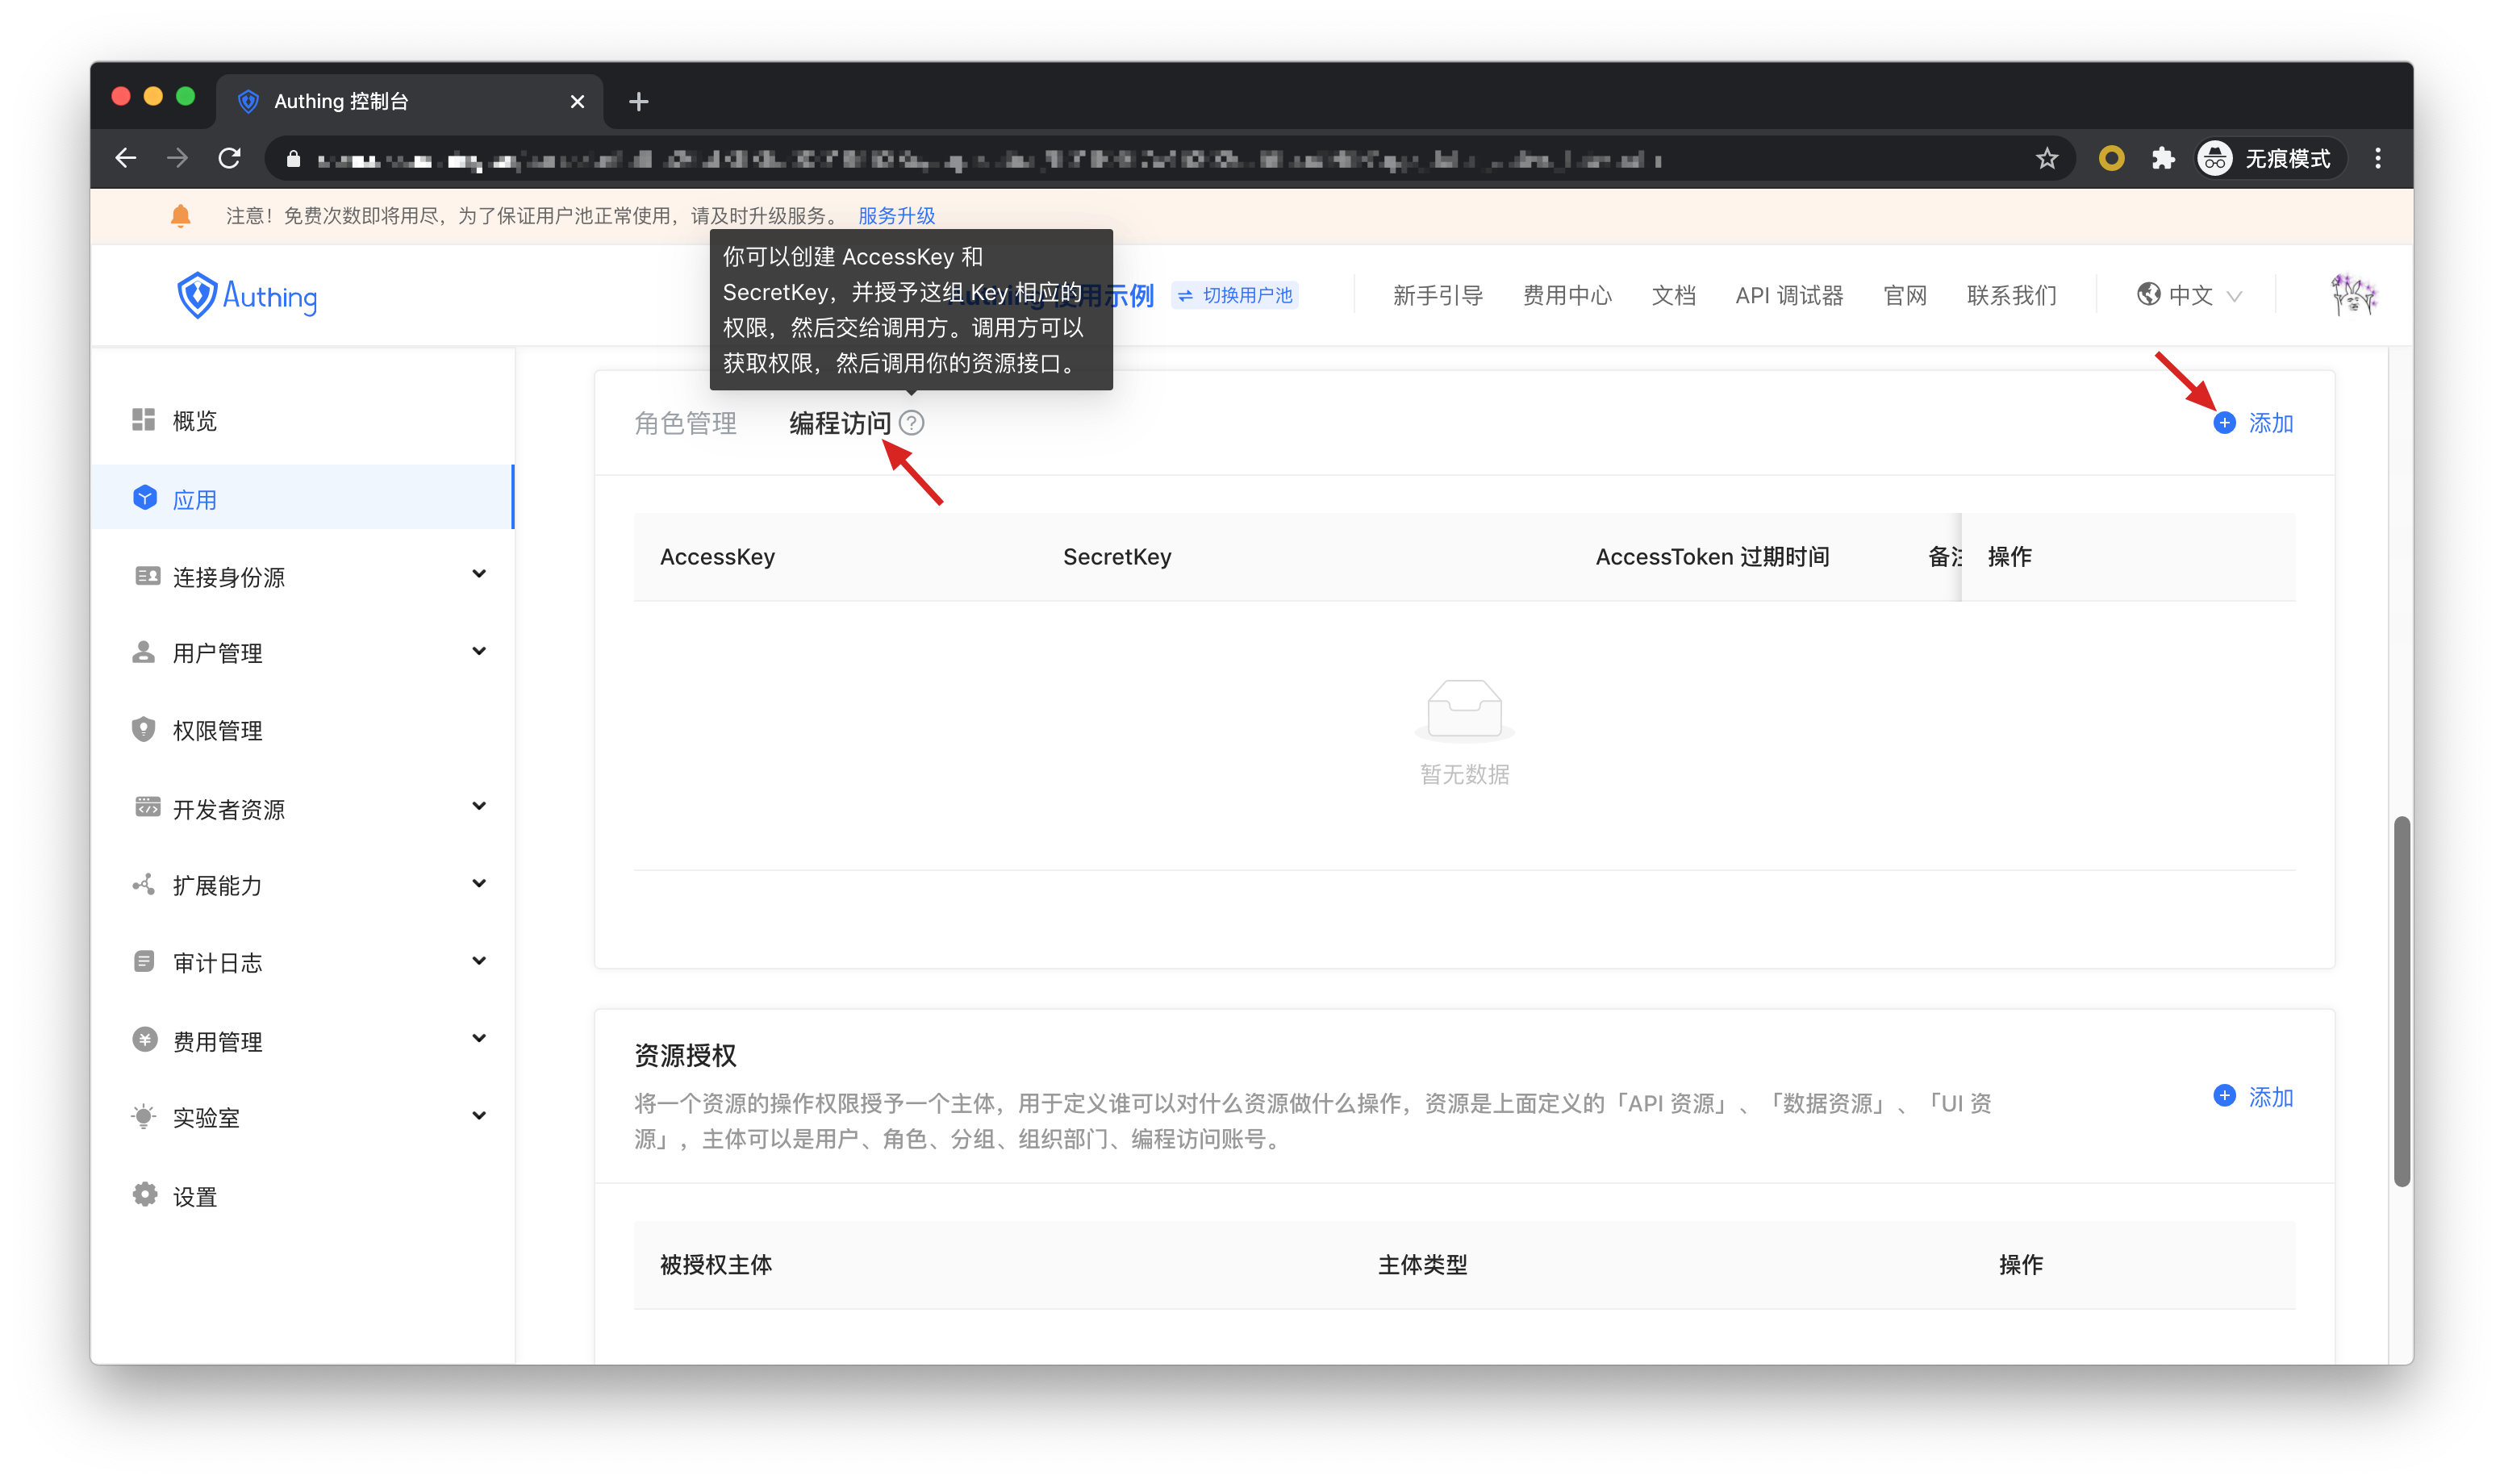Open 权限管理 shield item in sidebar
The image size is (2504, 1484).
tap(216, 730)
